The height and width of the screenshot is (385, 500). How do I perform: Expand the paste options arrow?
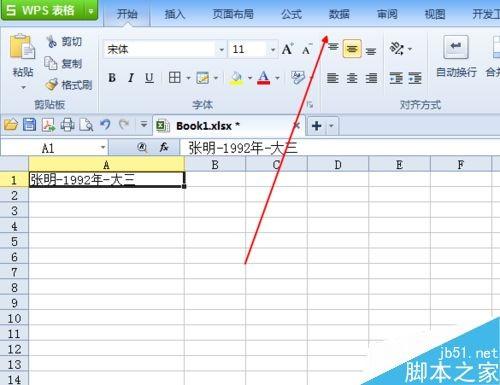point(23,87)
